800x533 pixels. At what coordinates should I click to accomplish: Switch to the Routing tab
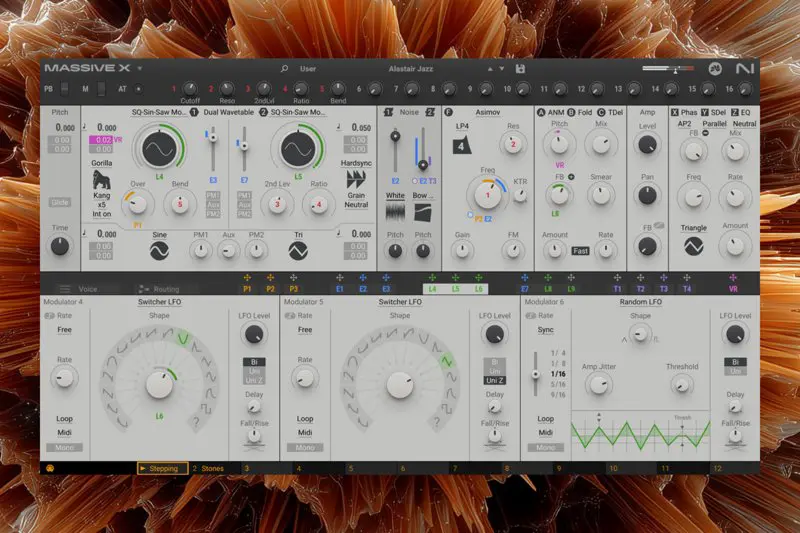[152, 288]
